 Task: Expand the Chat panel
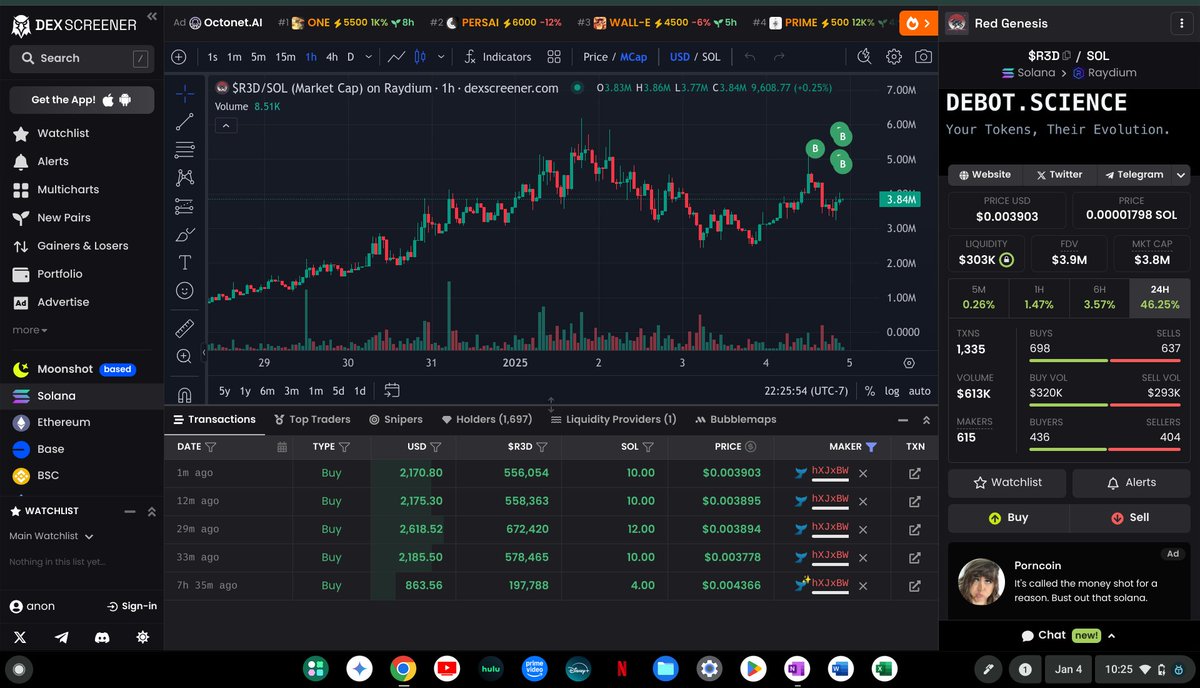(1068, 635)
